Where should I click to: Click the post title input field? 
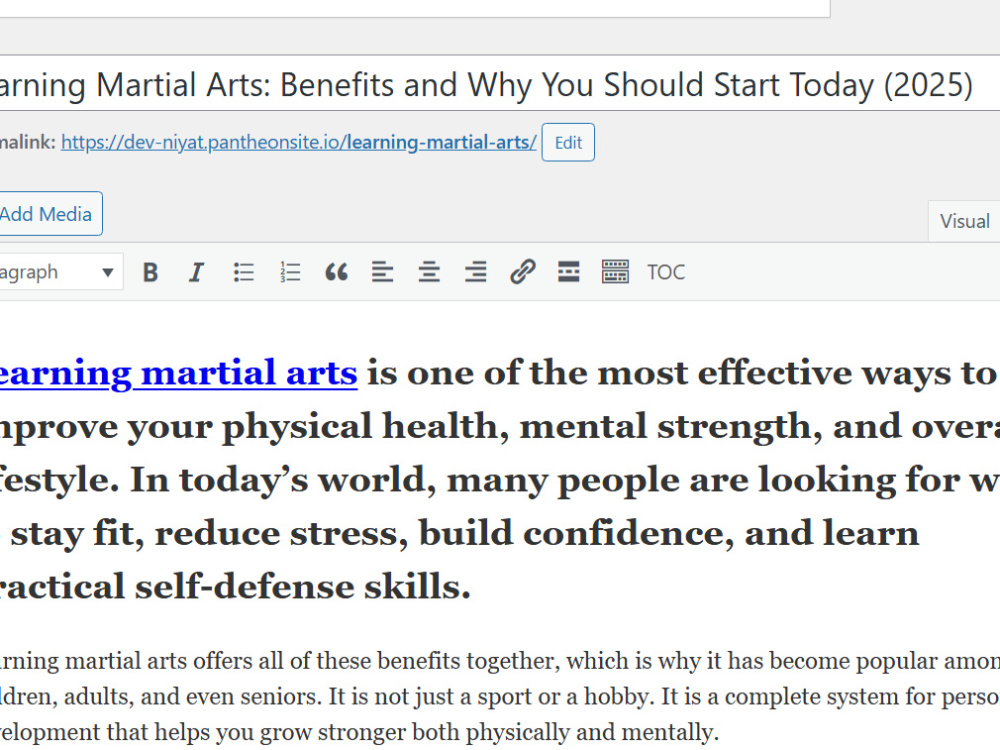coord(500,84)
